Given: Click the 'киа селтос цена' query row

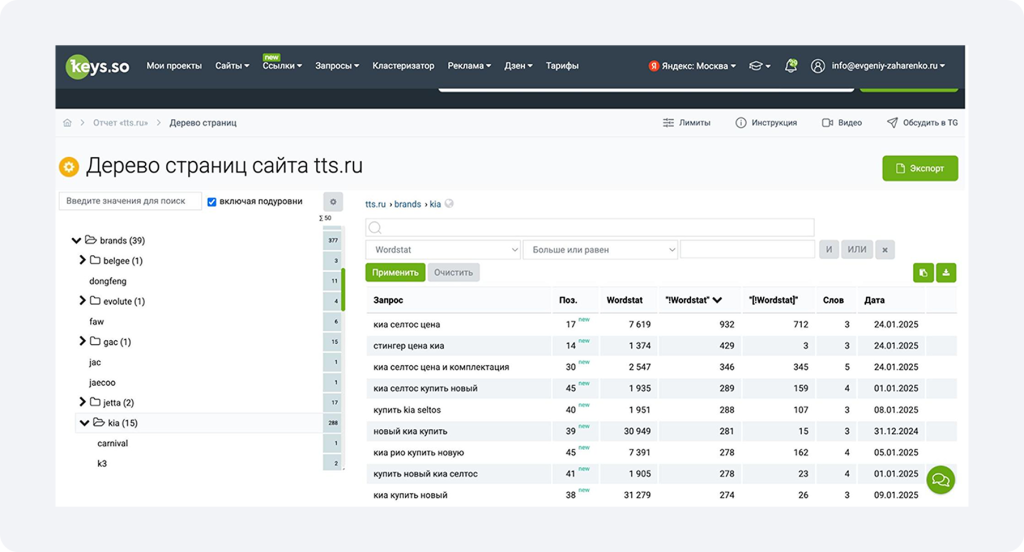Looking at the screenshot, I should pos(662,324).
